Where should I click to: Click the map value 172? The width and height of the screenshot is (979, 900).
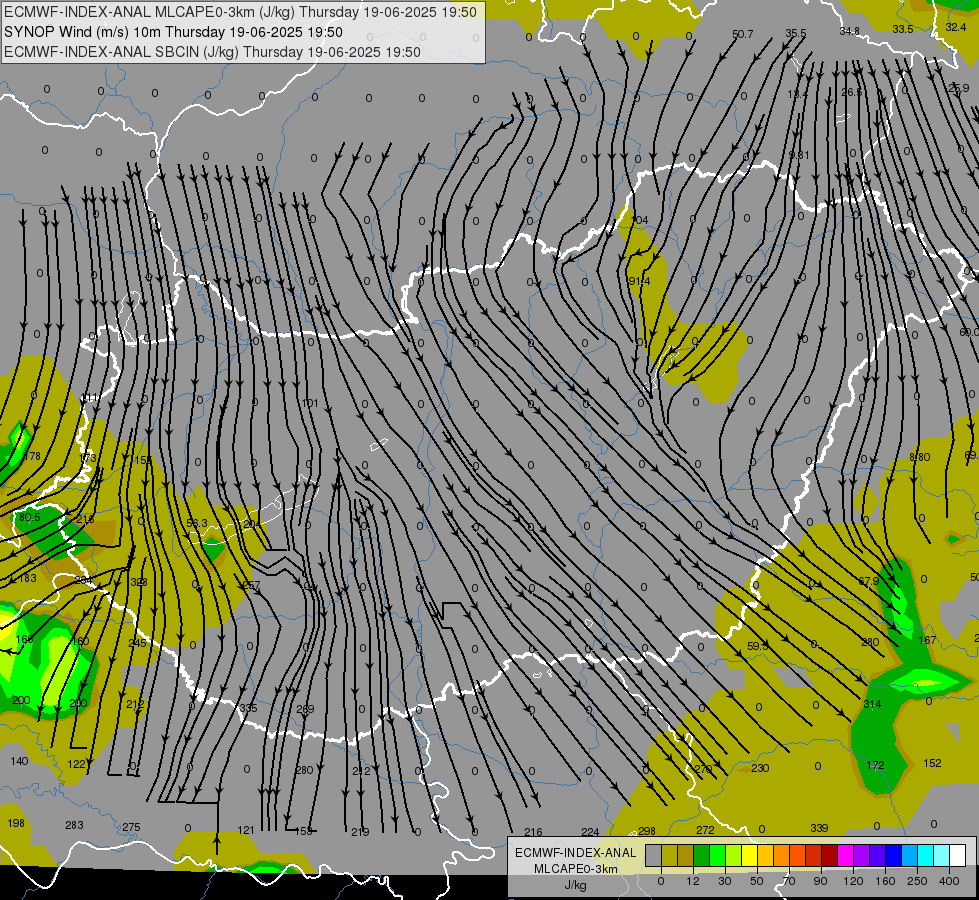click(875, 764)
